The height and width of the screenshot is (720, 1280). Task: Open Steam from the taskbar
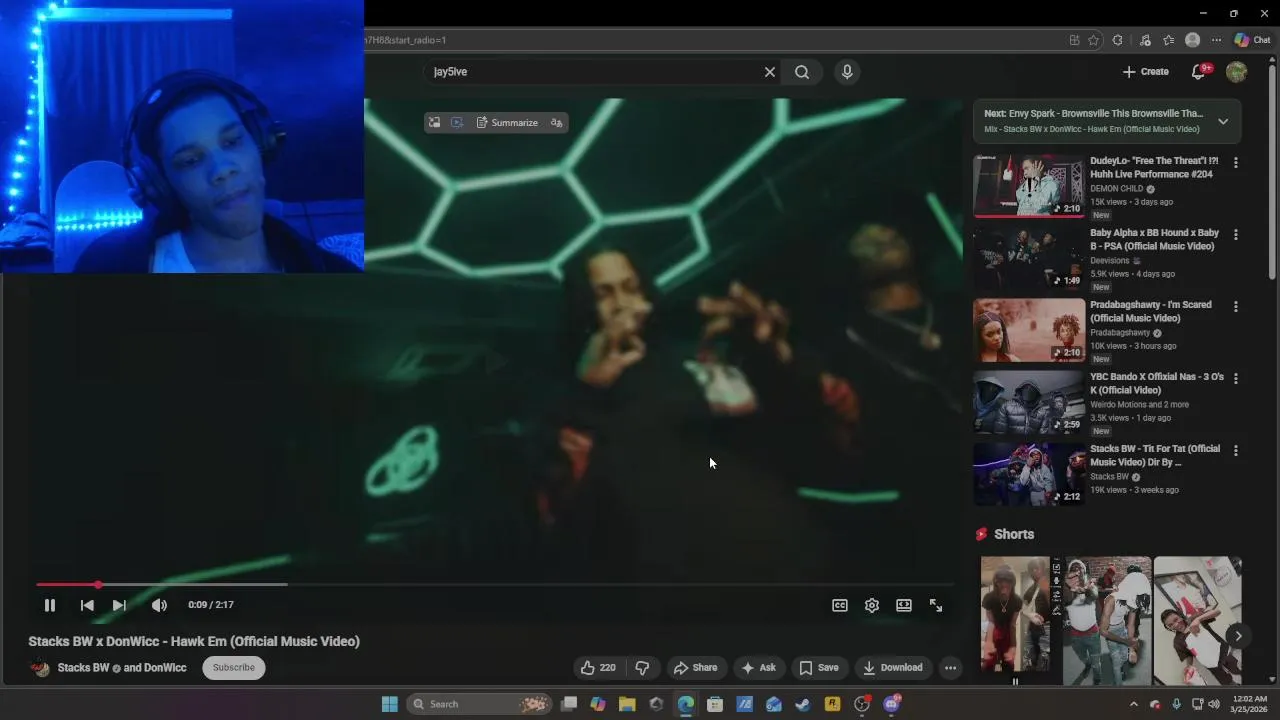click(x=803, y=704)
